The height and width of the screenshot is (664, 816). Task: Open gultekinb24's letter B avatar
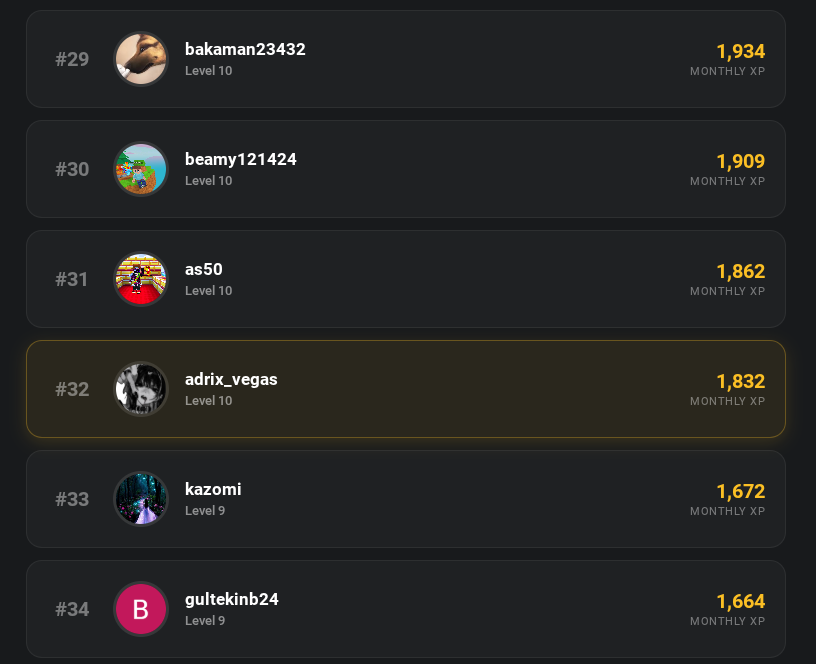coord(141,609)
